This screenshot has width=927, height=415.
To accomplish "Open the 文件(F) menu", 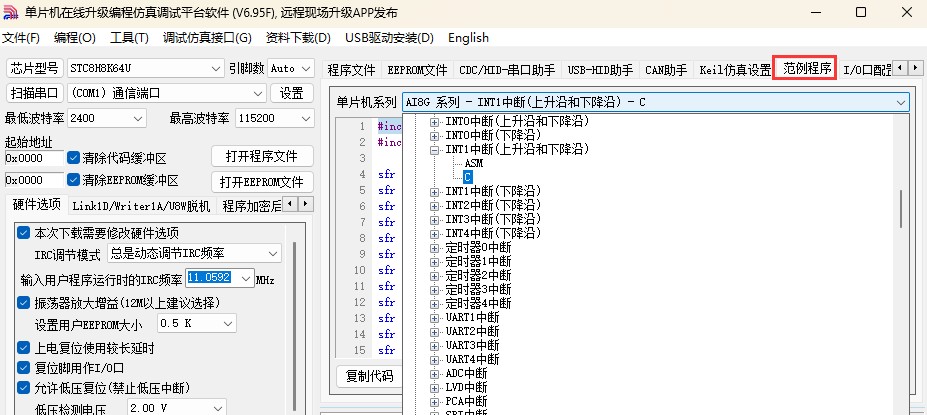I will pyautogui.click(x=21, y=38).
